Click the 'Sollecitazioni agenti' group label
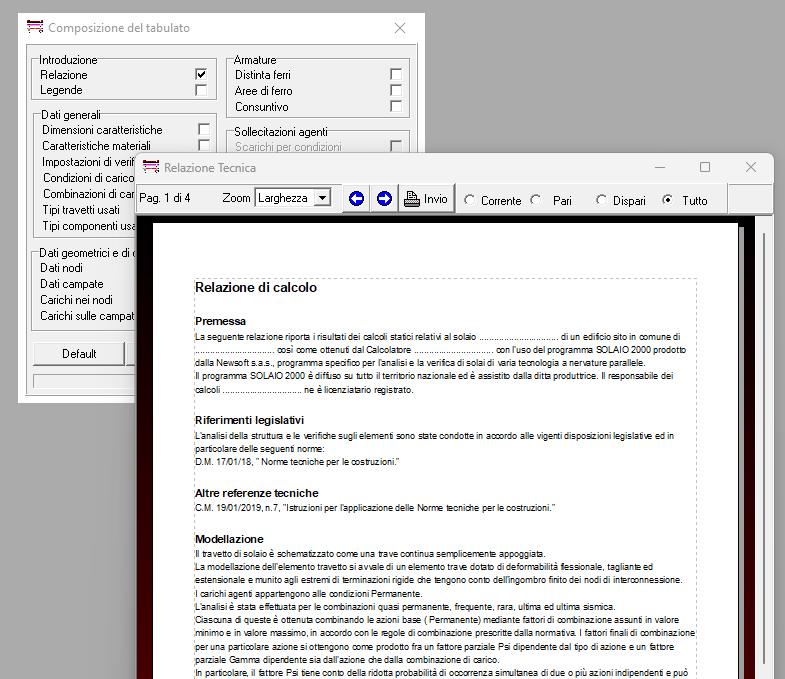Image resolution: width=785 pixels, height=679 pixels. [x=281, y=132]
